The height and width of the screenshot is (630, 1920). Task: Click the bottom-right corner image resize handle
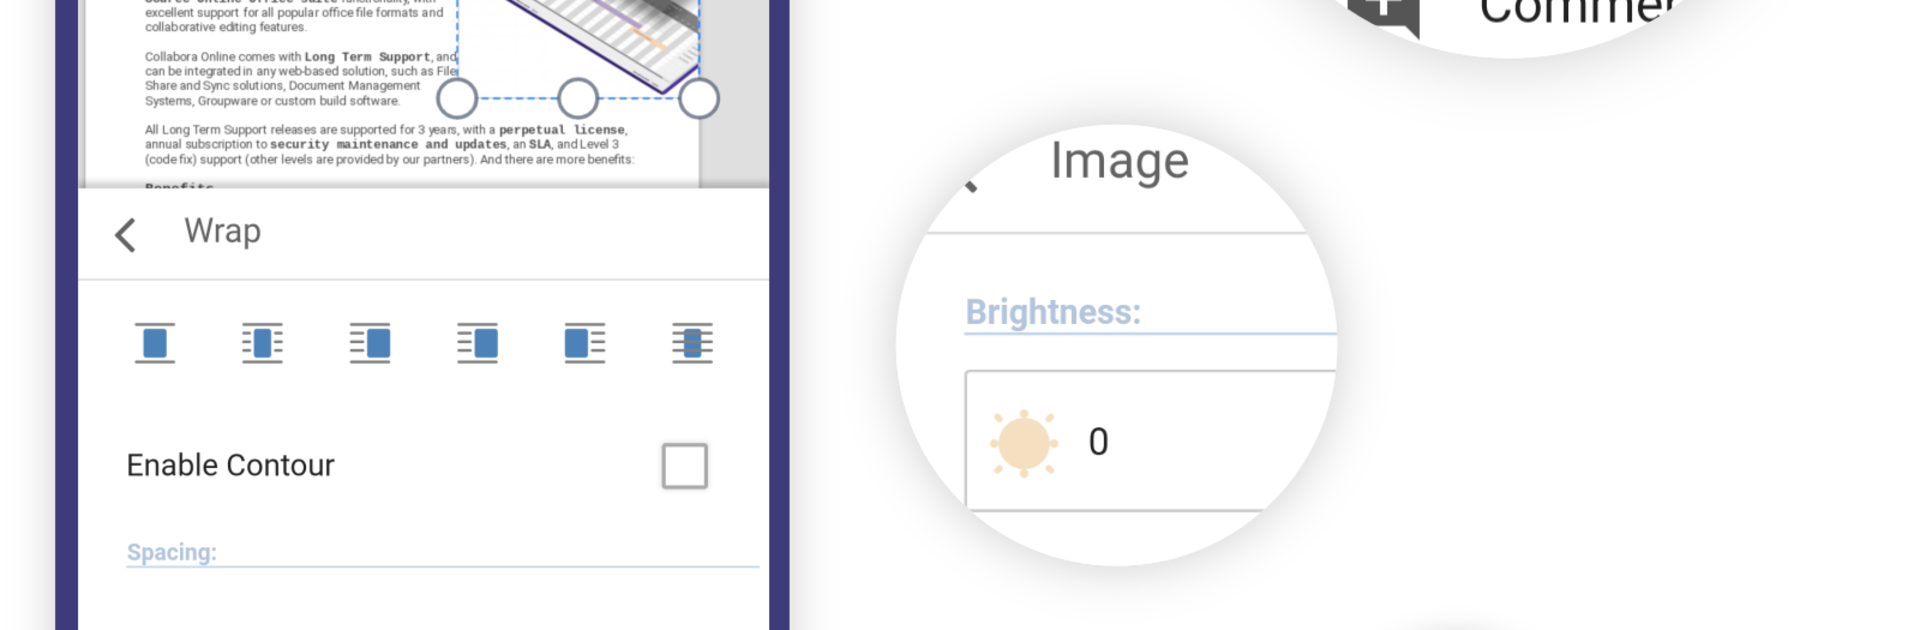click(x=699, y=98)
